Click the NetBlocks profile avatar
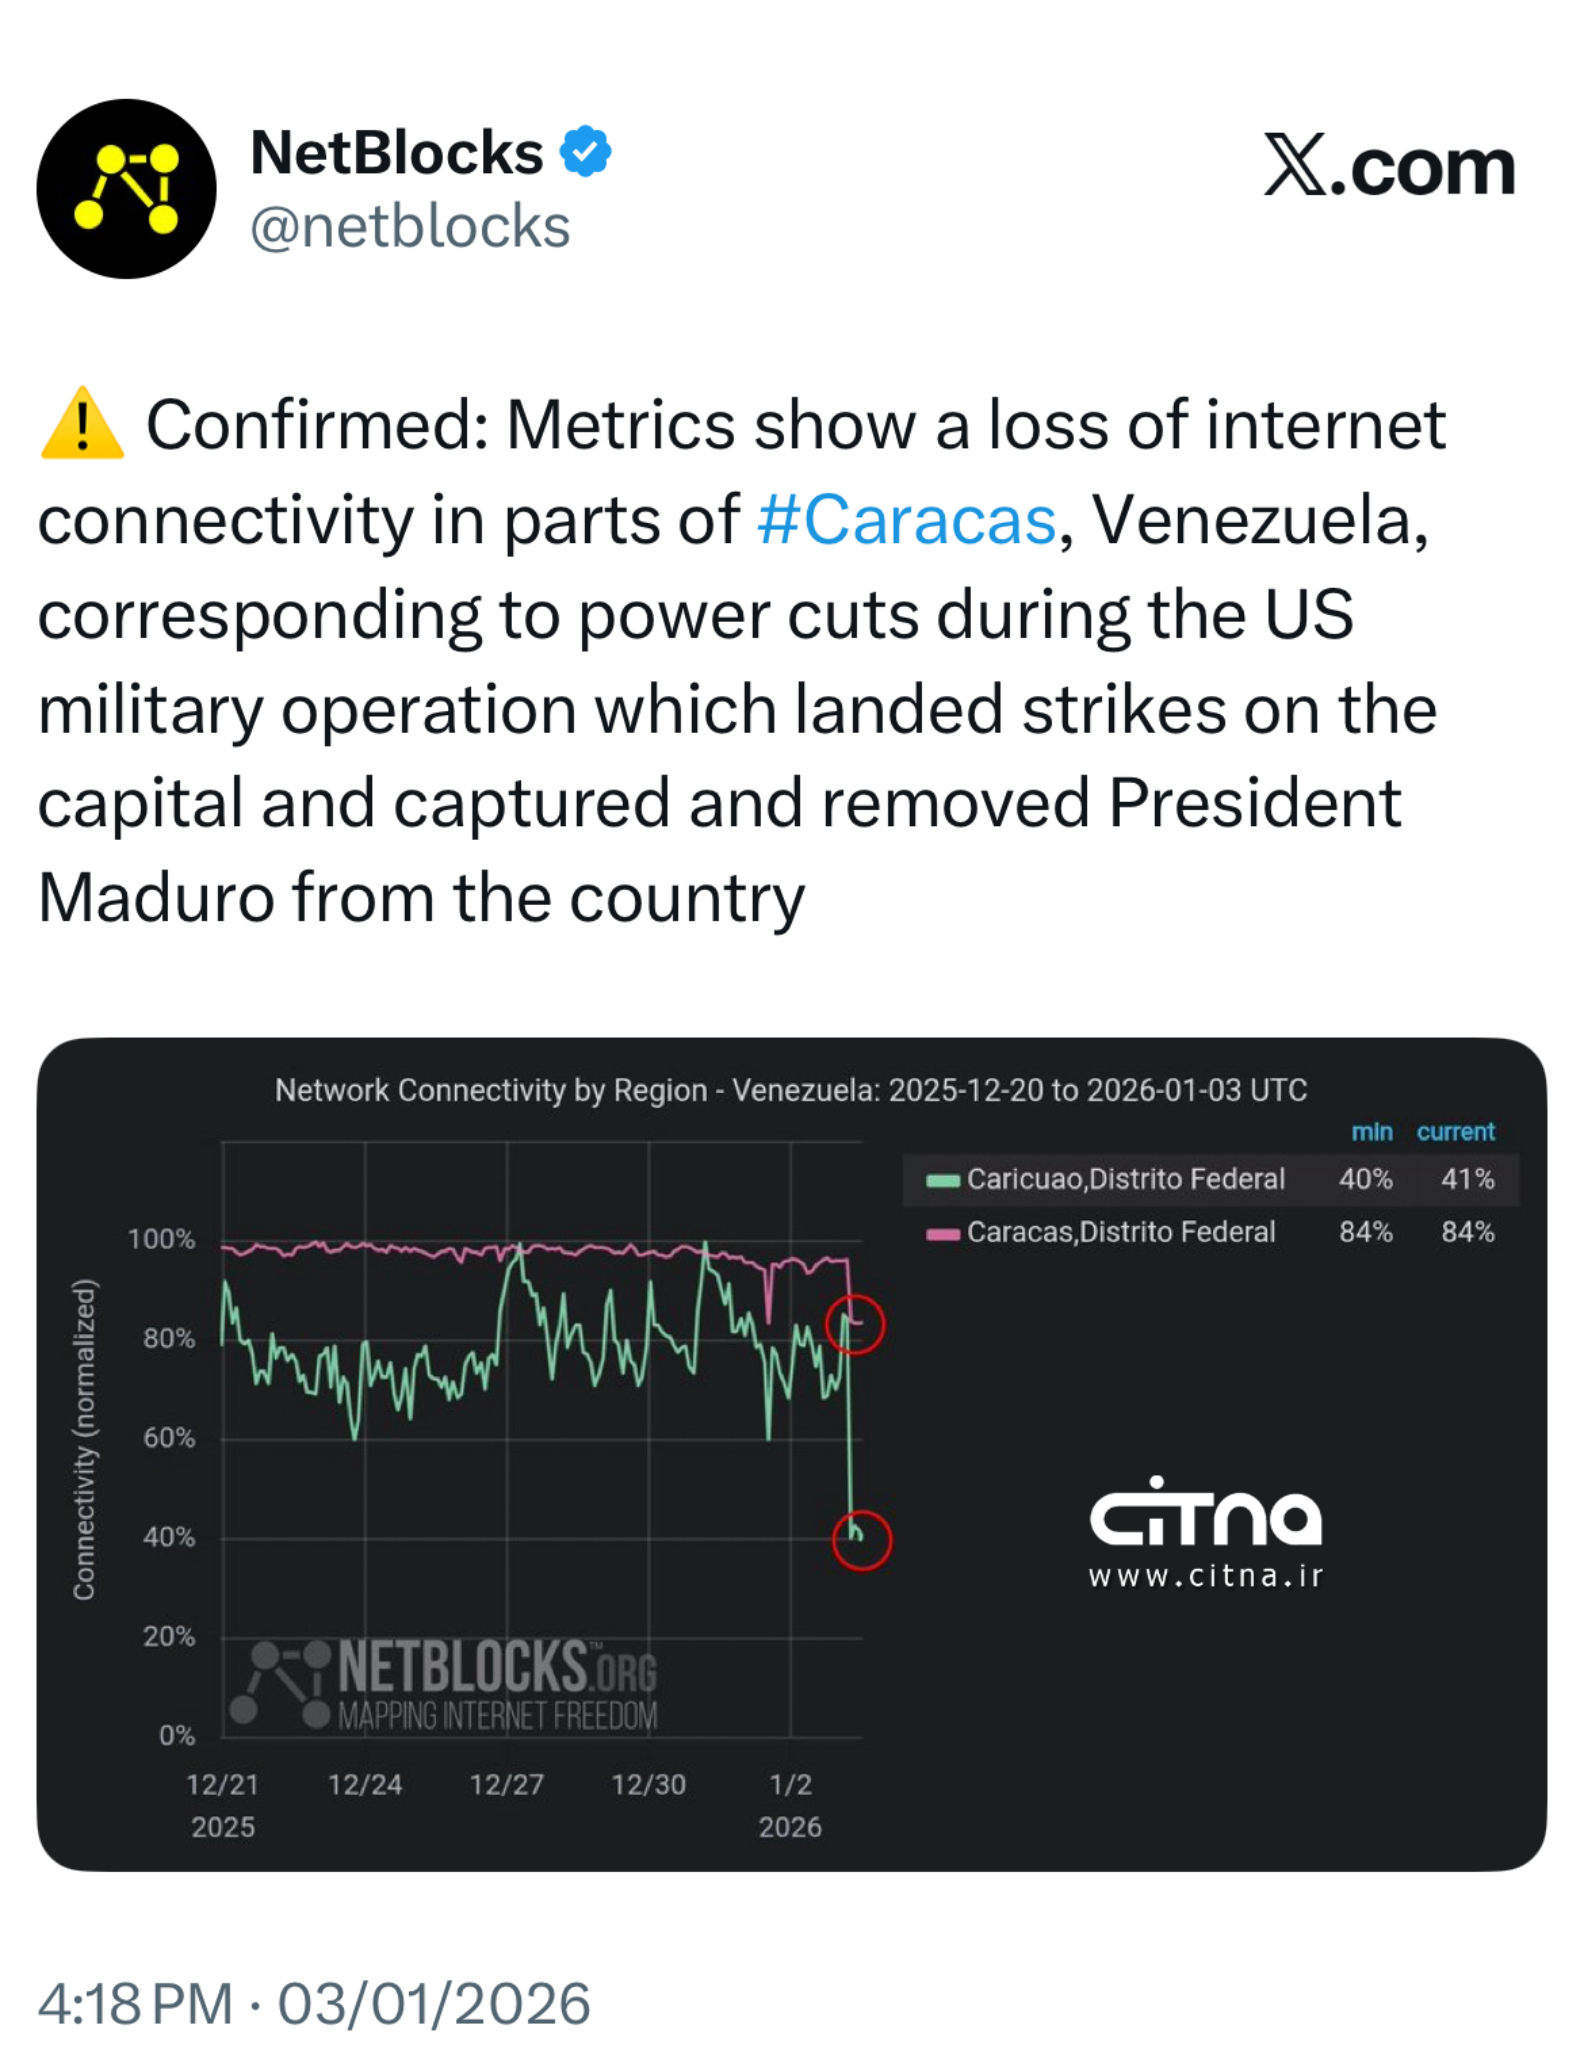The image size is (1584, 2048). [x=126, y=188]
